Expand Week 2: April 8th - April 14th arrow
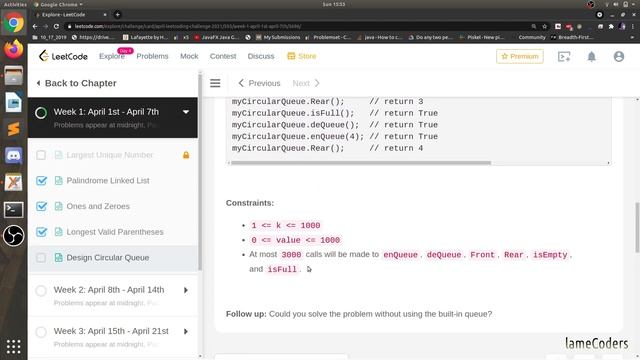The image size is (640, 360). [x=186, y=290]
